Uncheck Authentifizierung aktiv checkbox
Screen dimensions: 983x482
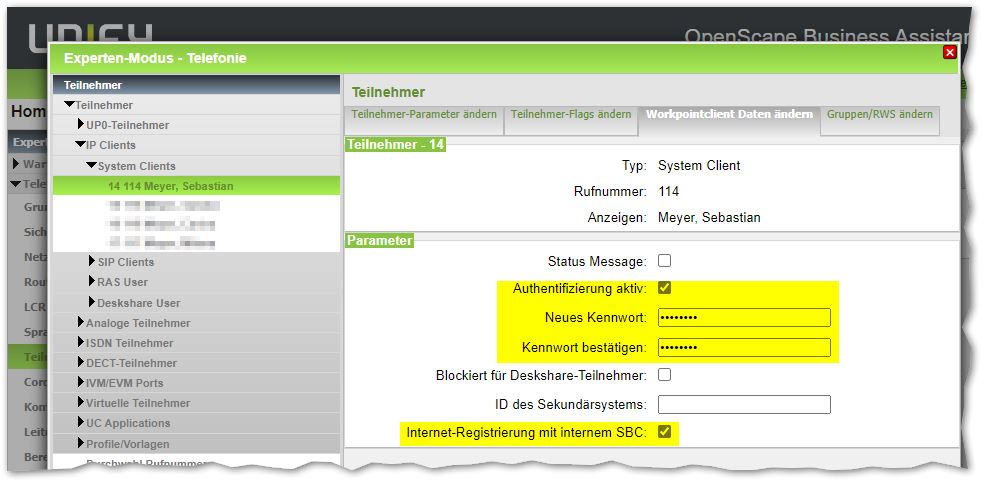pos(665,288)
